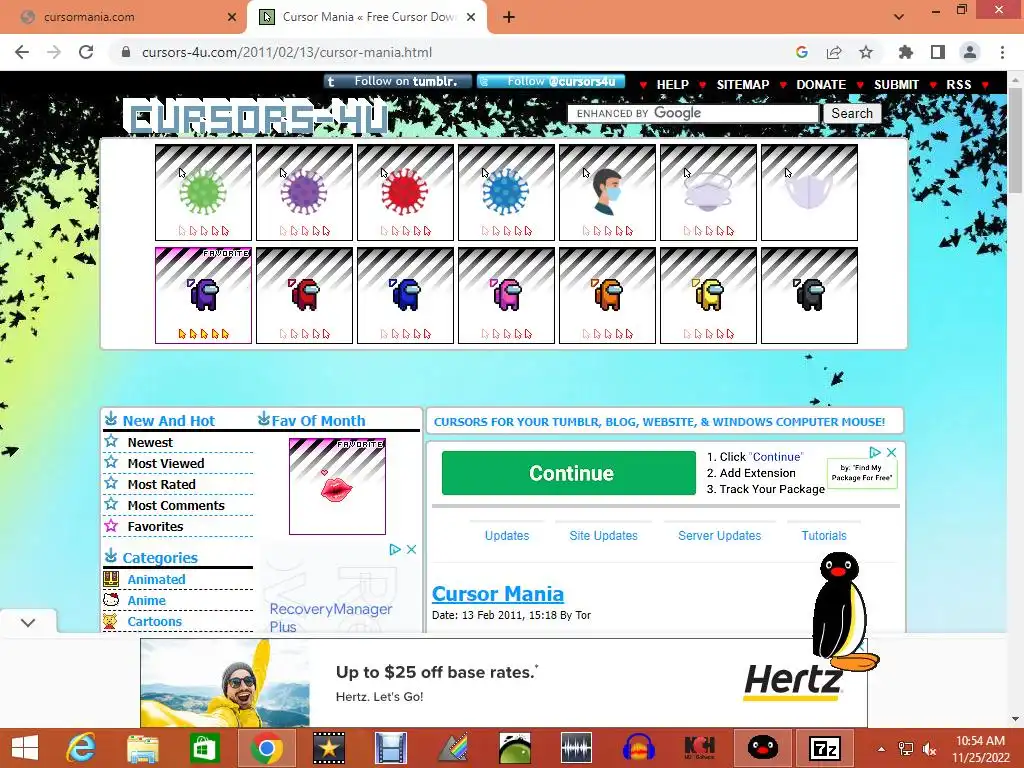Image resolution: width=1024 pixels, height=768 pixels.
Task: Click the Follow @cursors4u Twitter button
Action: [551, 82]
